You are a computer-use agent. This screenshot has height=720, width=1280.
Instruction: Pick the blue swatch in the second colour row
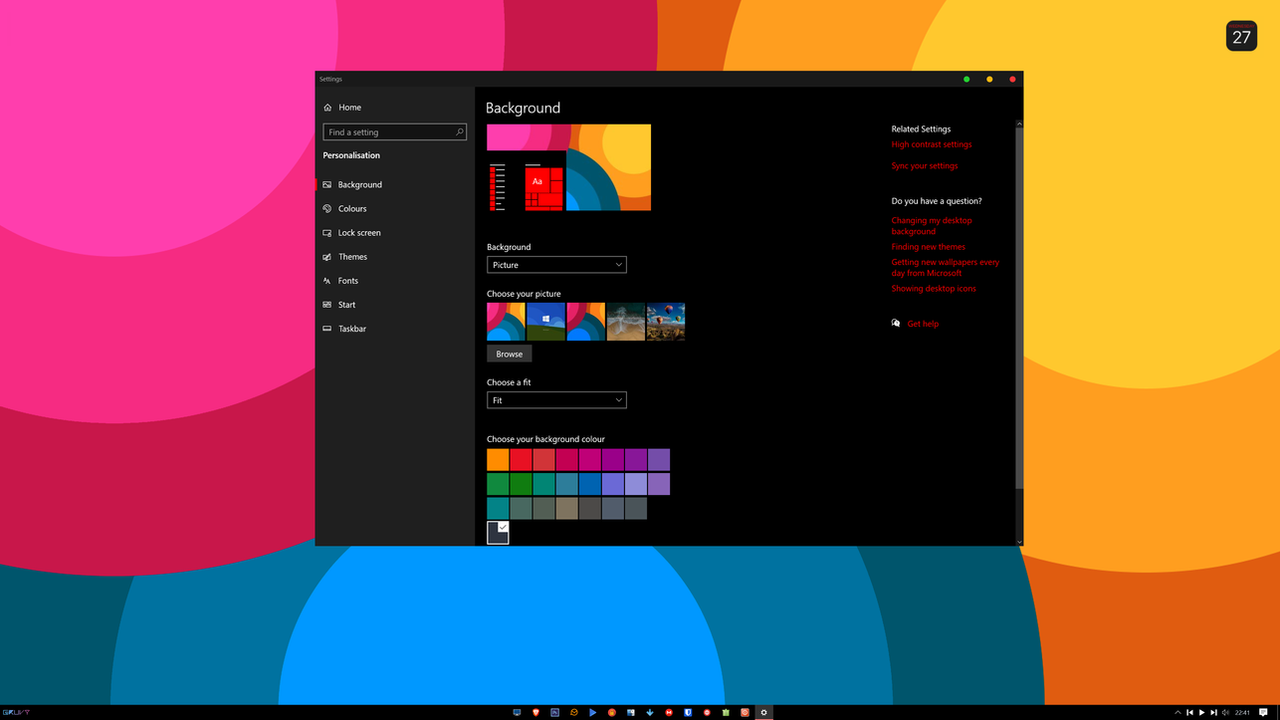pos(590,484)
